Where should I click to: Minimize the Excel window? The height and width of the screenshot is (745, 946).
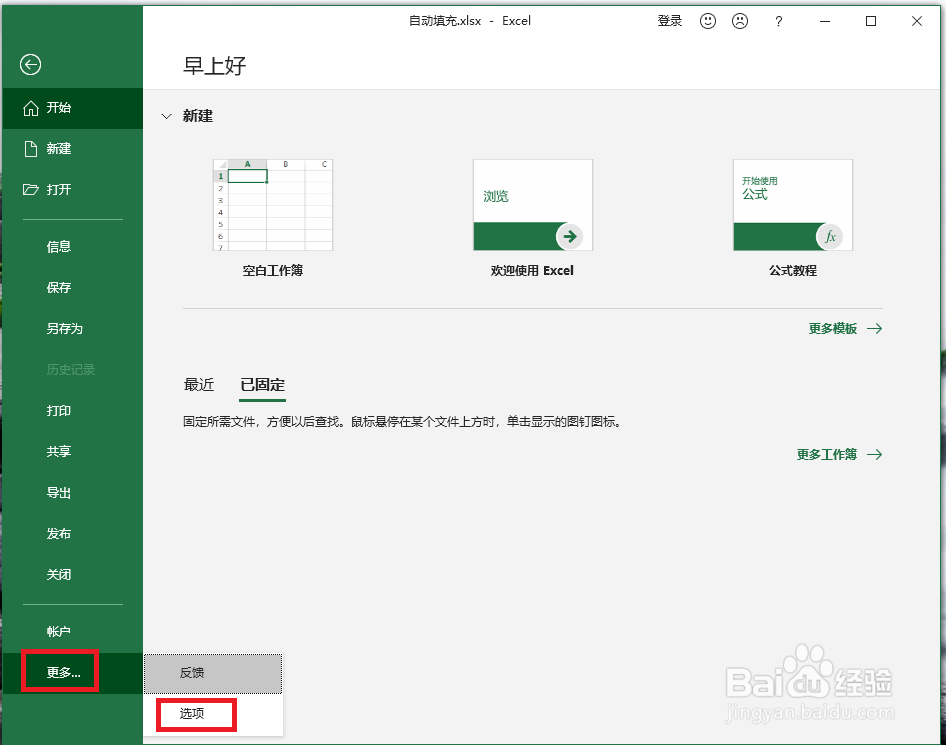pyautogui.click(x=825, y=21)
